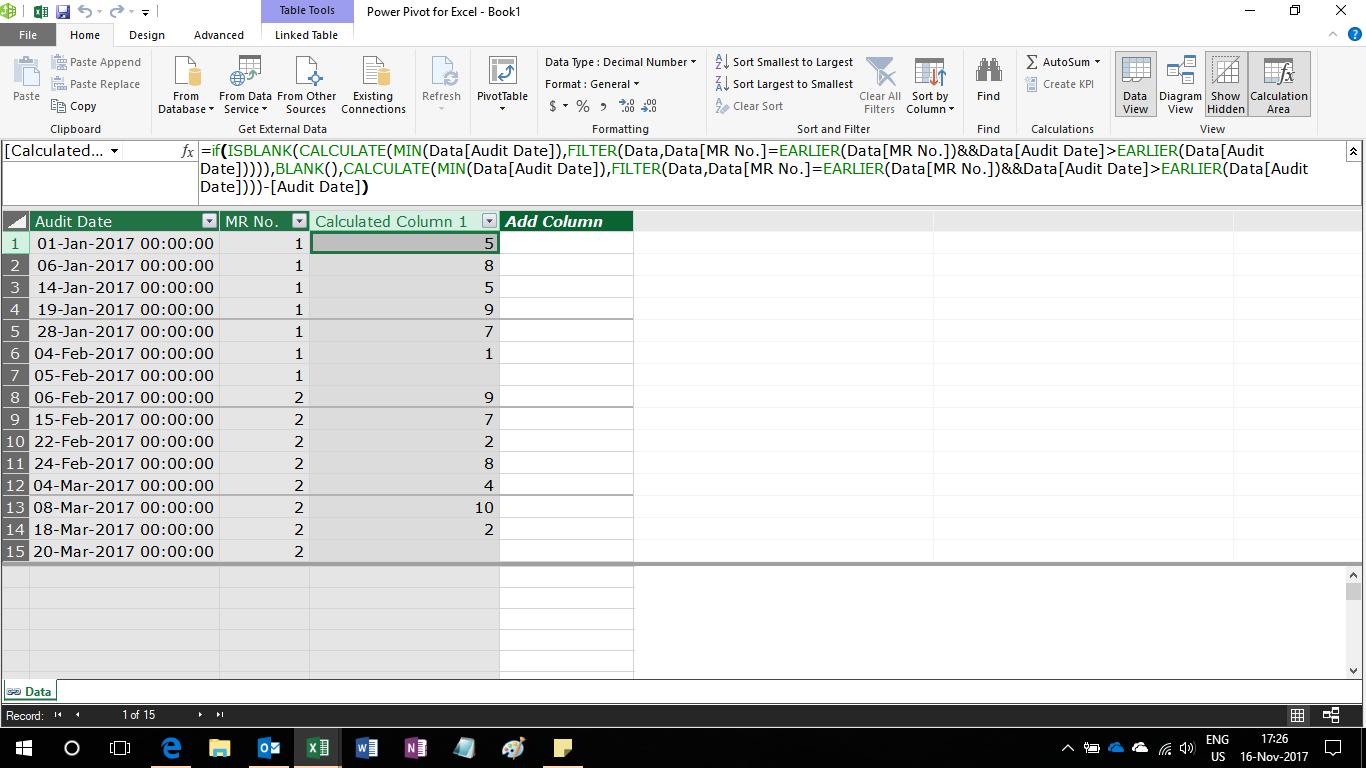1366x768 pixels.
Task: Open the Linked Table tab
Action: click(x=306, y=35)
